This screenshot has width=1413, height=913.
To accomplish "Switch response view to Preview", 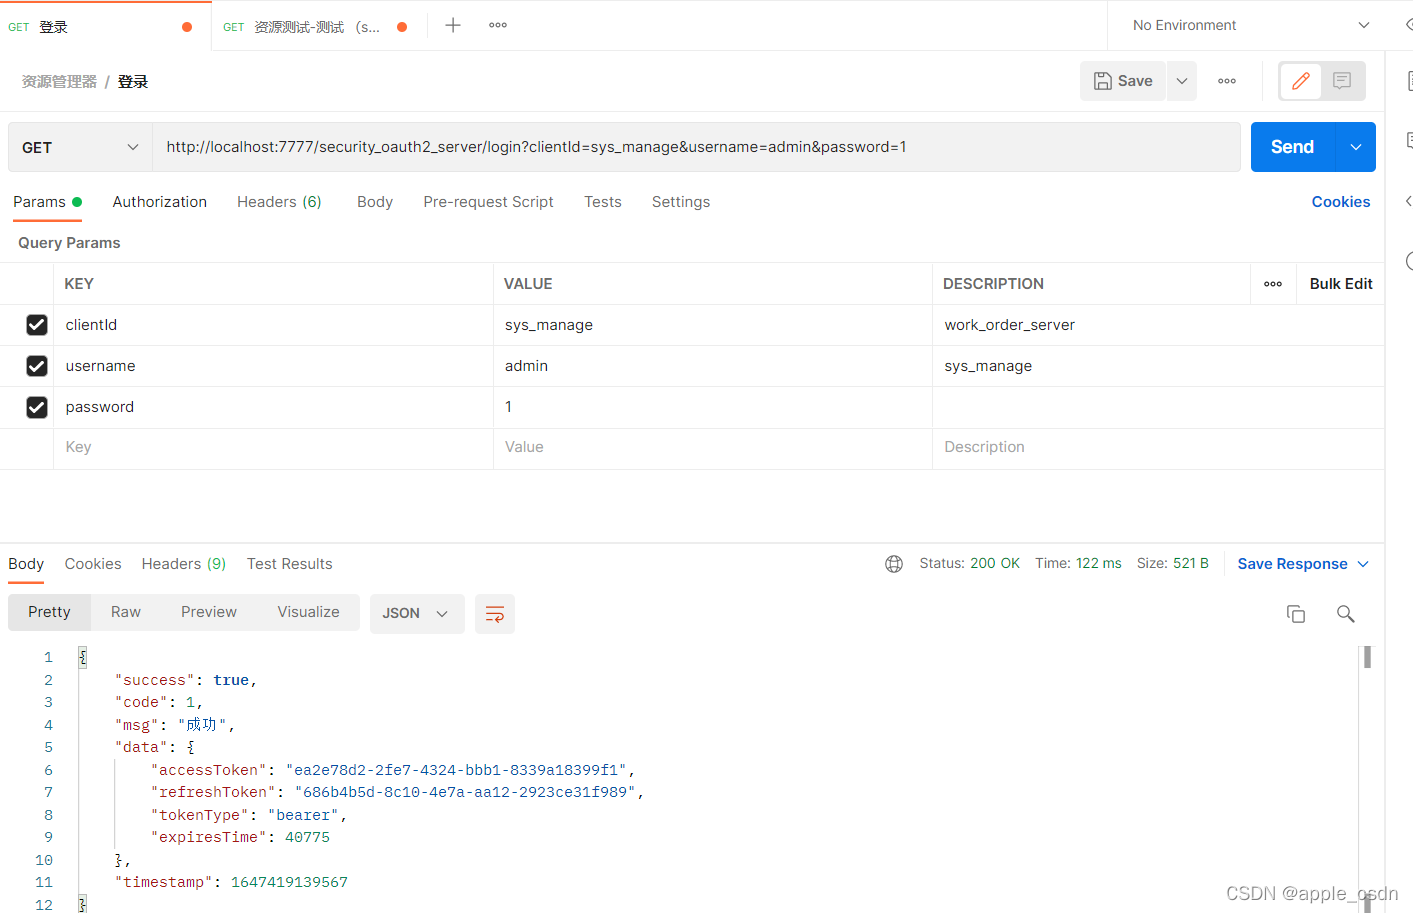I will [x=209, y=612].
